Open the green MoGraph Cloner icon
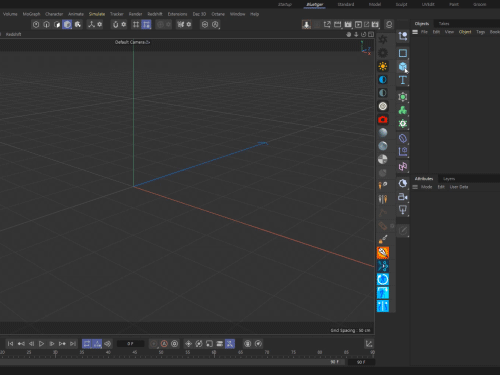Image resolution: width=500 pixels, height=375 pixels. point(403,110)
